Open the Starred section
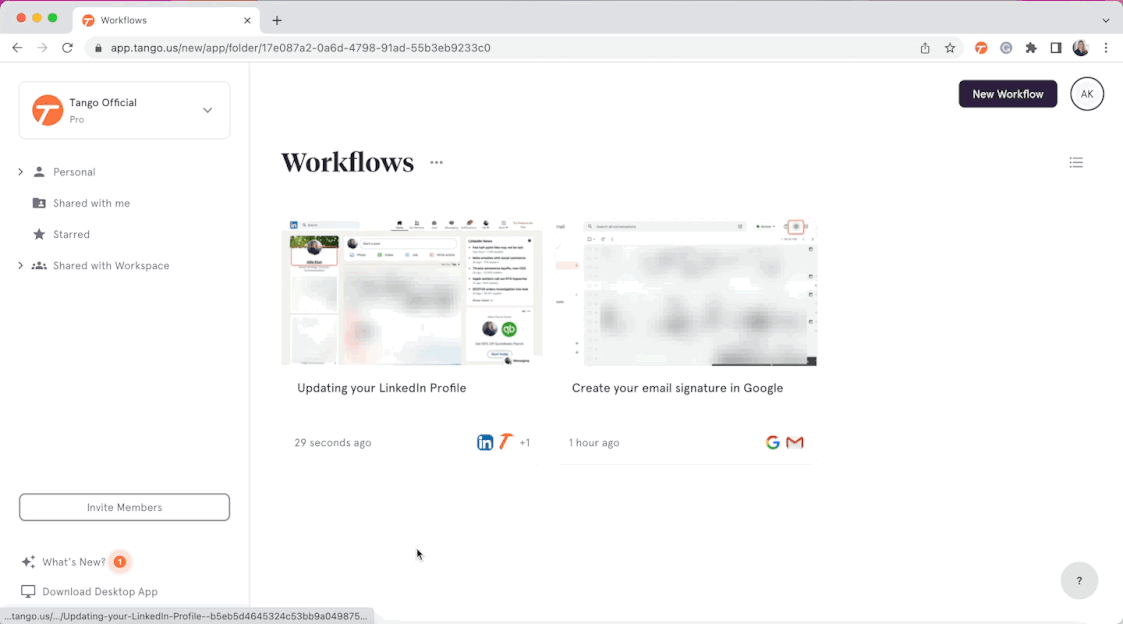The image size is (1123, 624). (72, 234)
